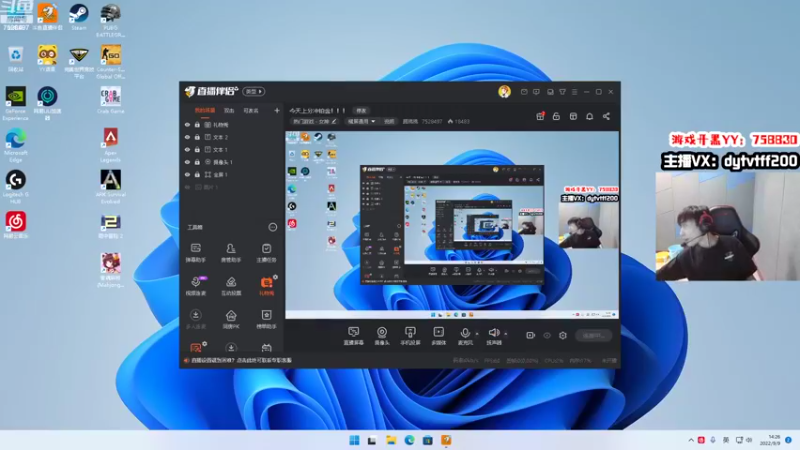Image resolution: width=800 pixels, height=450 pixels.
Task: Add the 摄像头 webcam source
Action: point(382,336)
